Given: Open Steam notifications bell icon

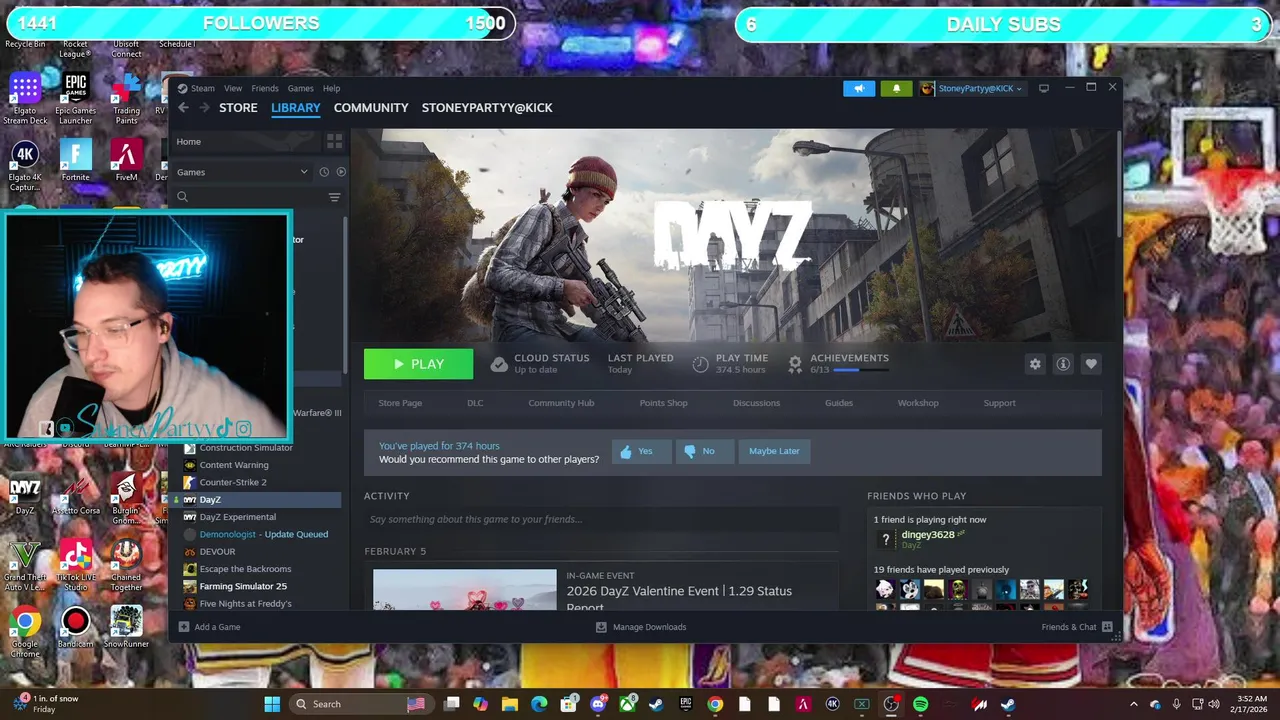Looking at the screenshot, I should [x=896, y=88].
